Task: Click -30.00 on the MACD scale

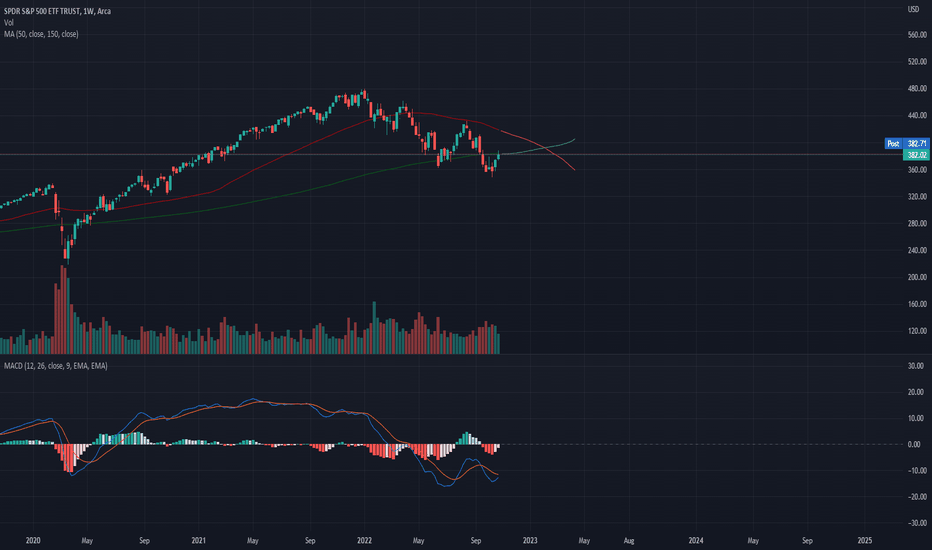Action: click(x=915, y=523)
